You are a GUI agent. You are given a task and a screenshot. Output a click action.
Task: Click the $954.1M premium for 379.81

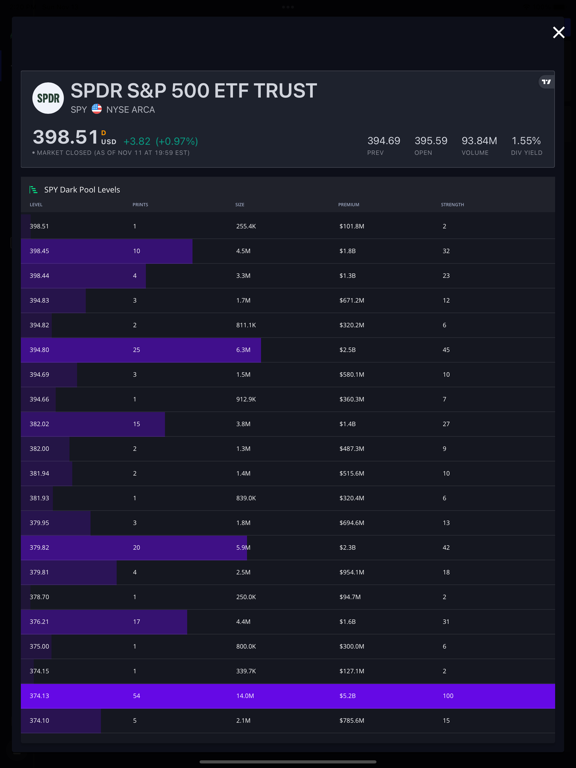352,572
